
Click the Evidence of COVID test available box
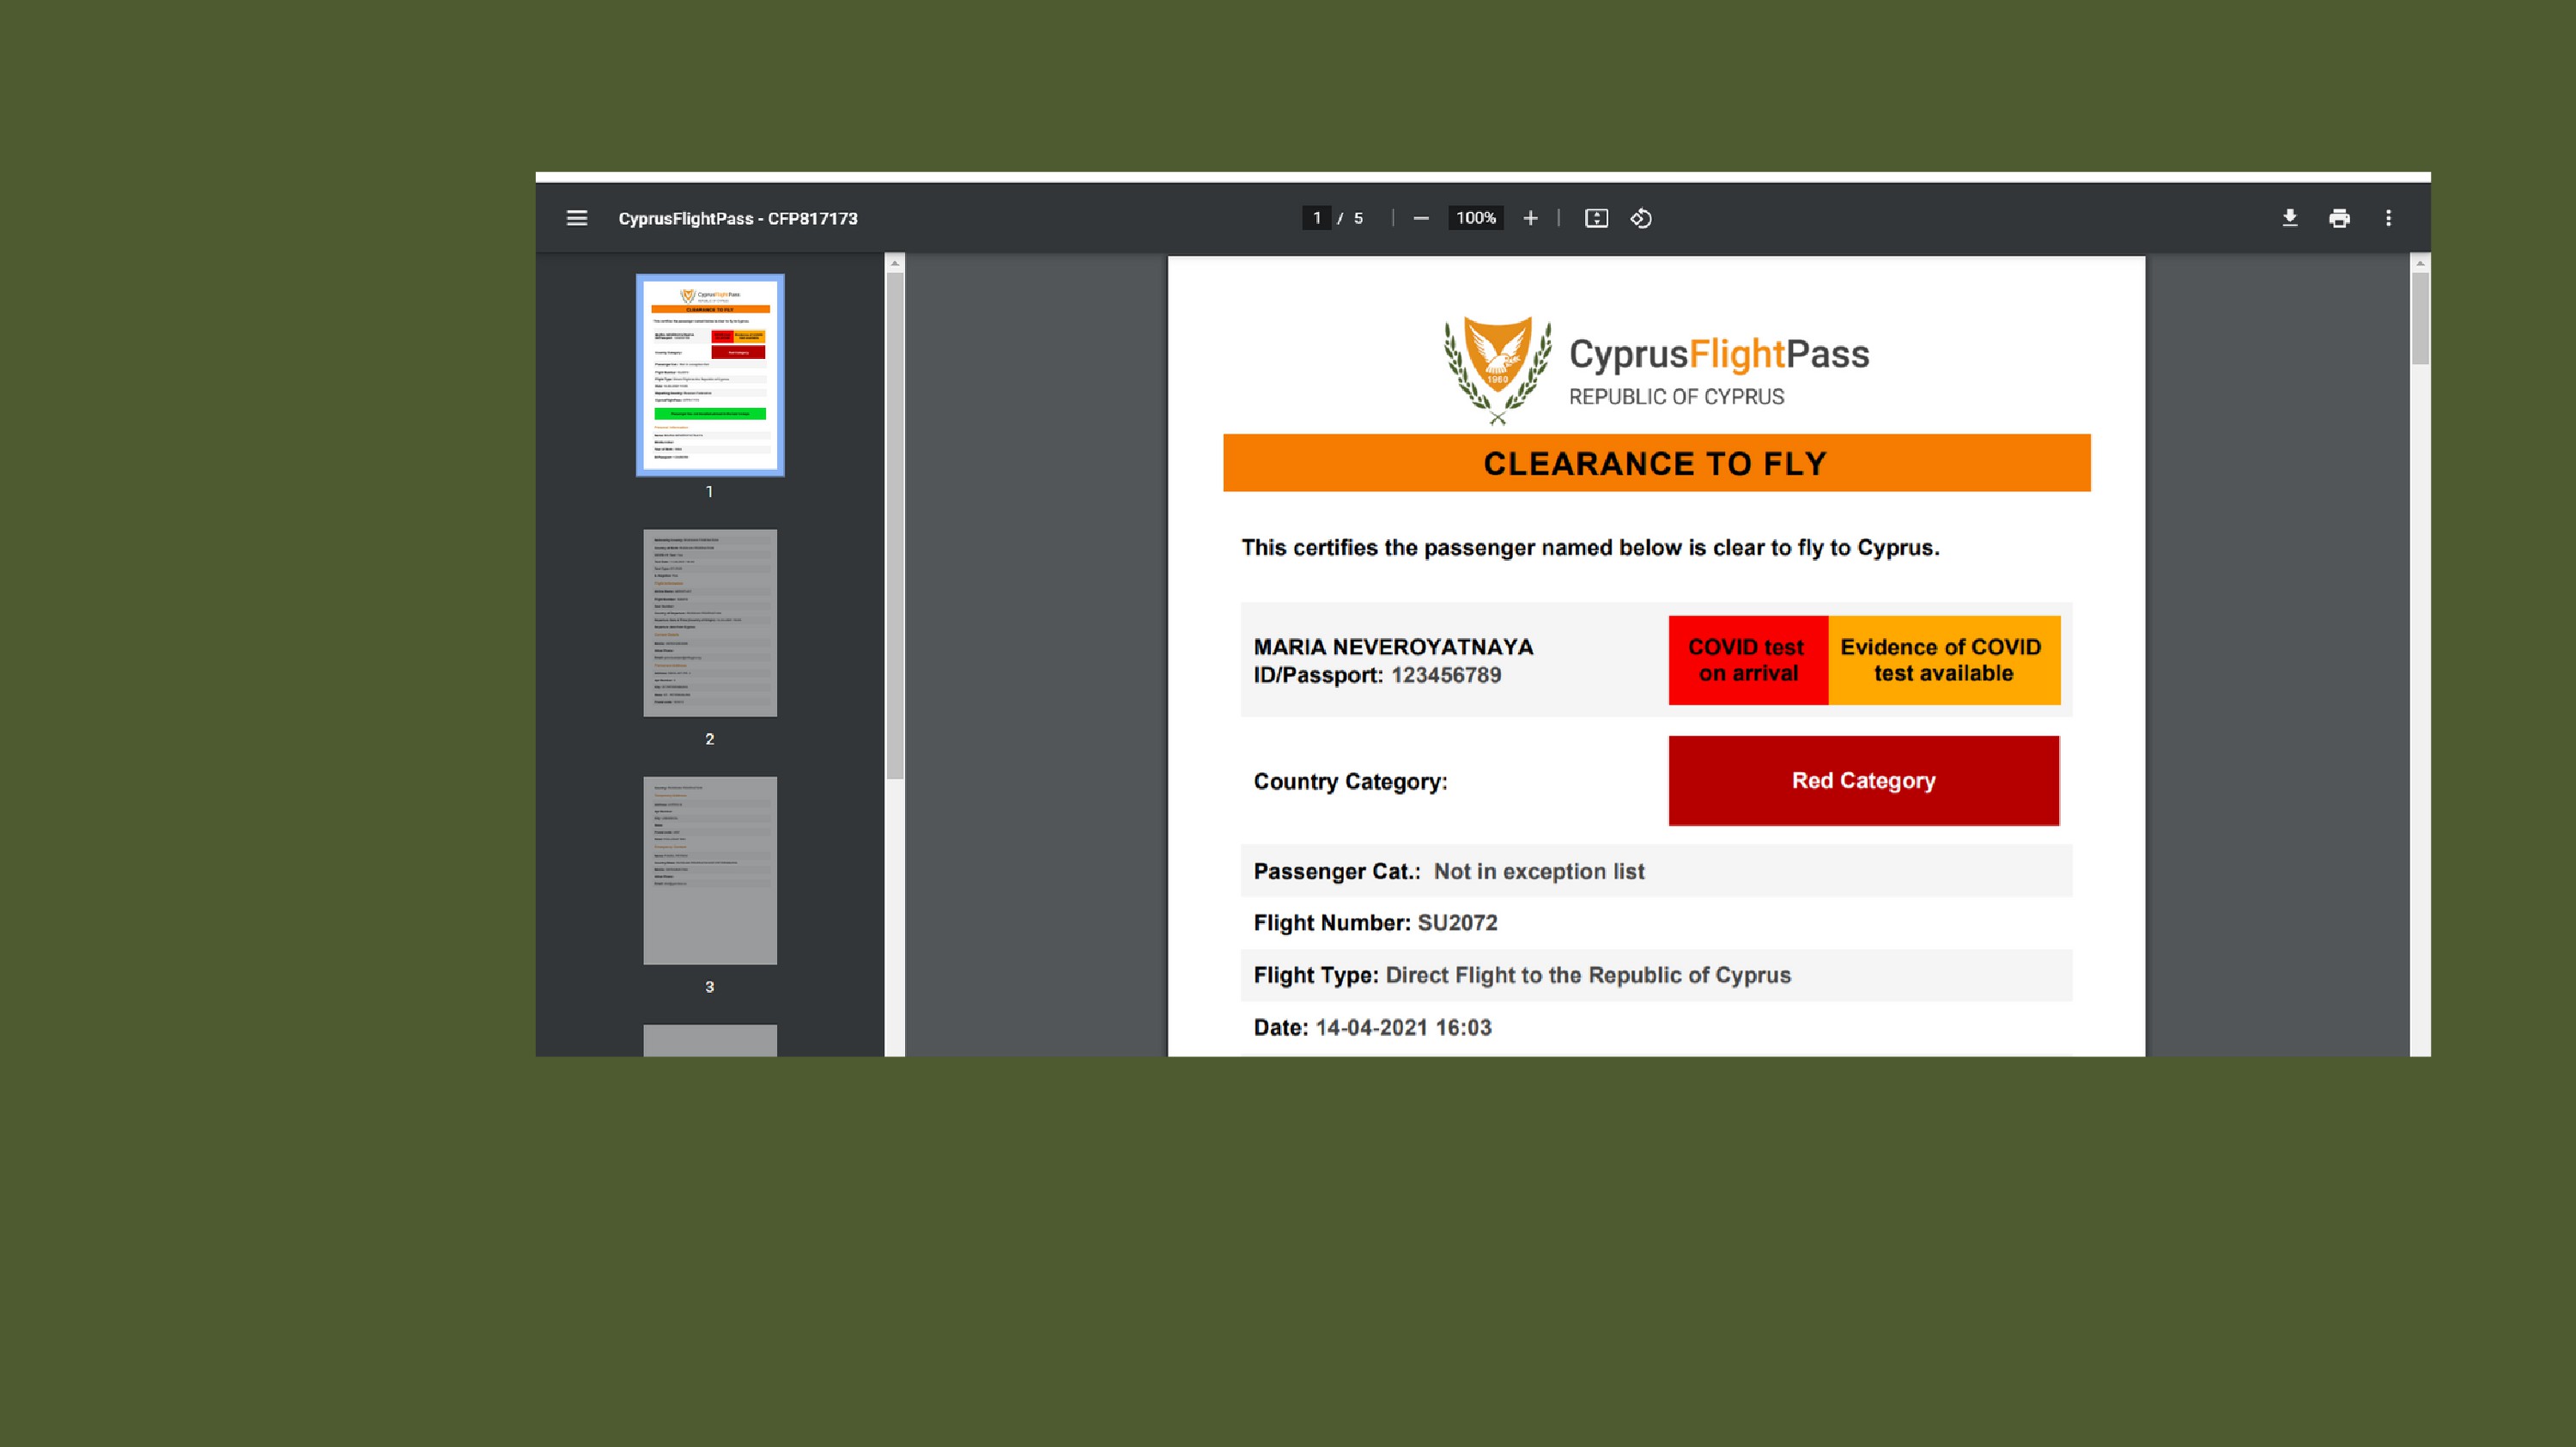(x=1944, y=660)
